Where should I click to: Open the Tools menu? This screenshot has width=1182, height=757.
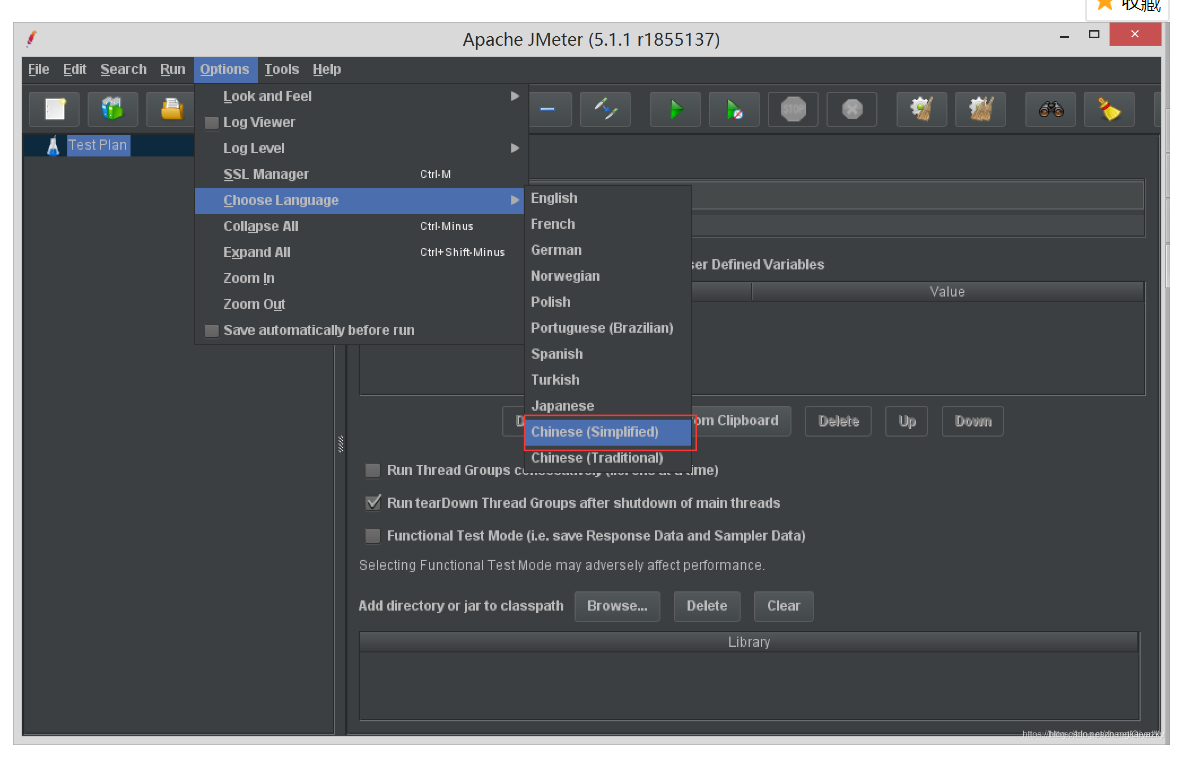coord(282,69)
